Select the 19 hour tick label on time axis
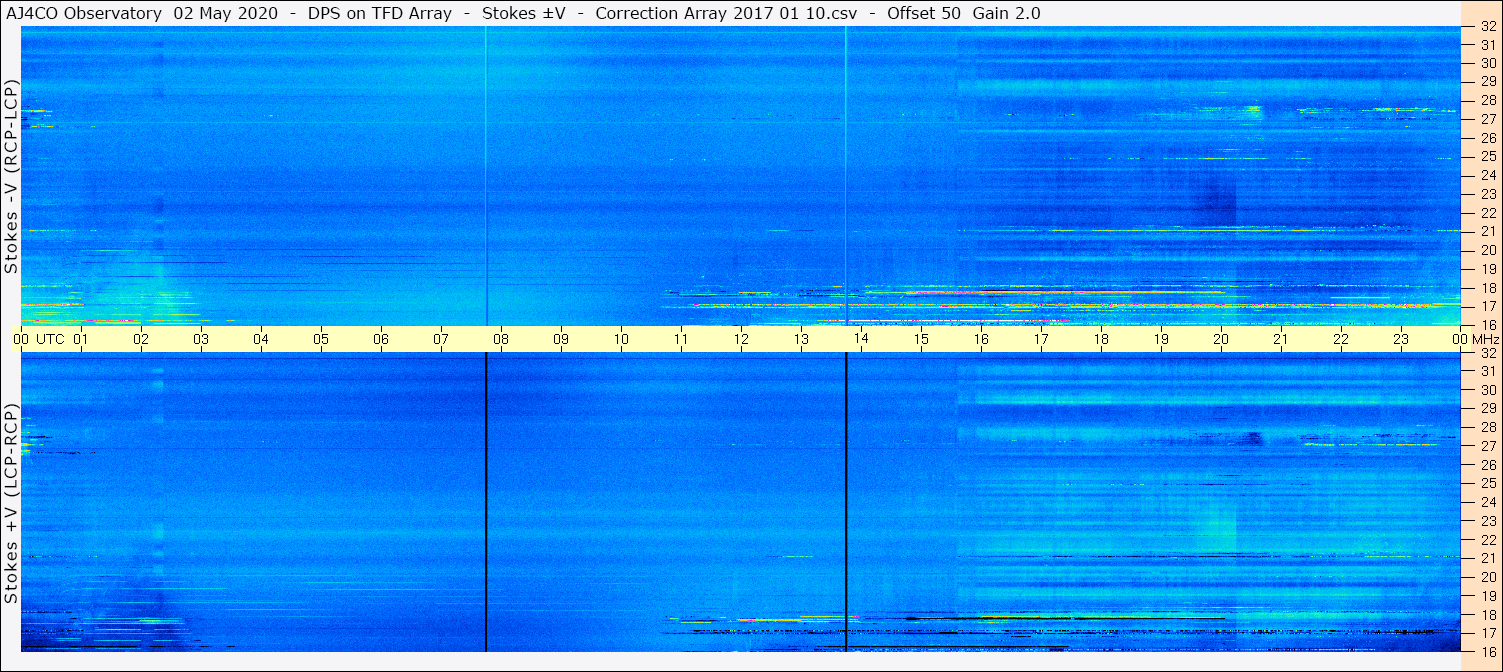This screenshot has height=672, width=1503. pos(1161,340)
